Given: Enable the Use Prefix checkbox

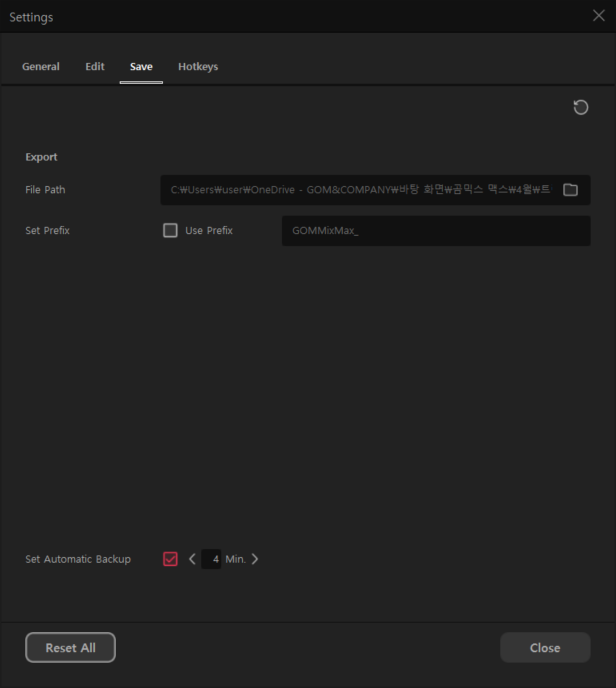Looking at the screenshot, I should click(x=170, y=231).
